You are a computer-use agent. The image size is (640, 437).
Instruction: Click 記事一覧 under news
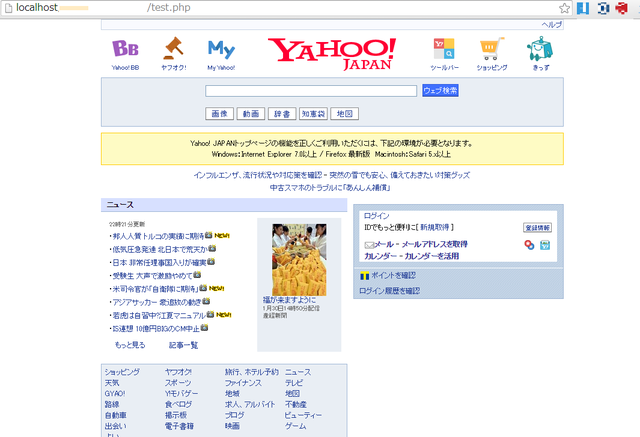pos(183,345)
